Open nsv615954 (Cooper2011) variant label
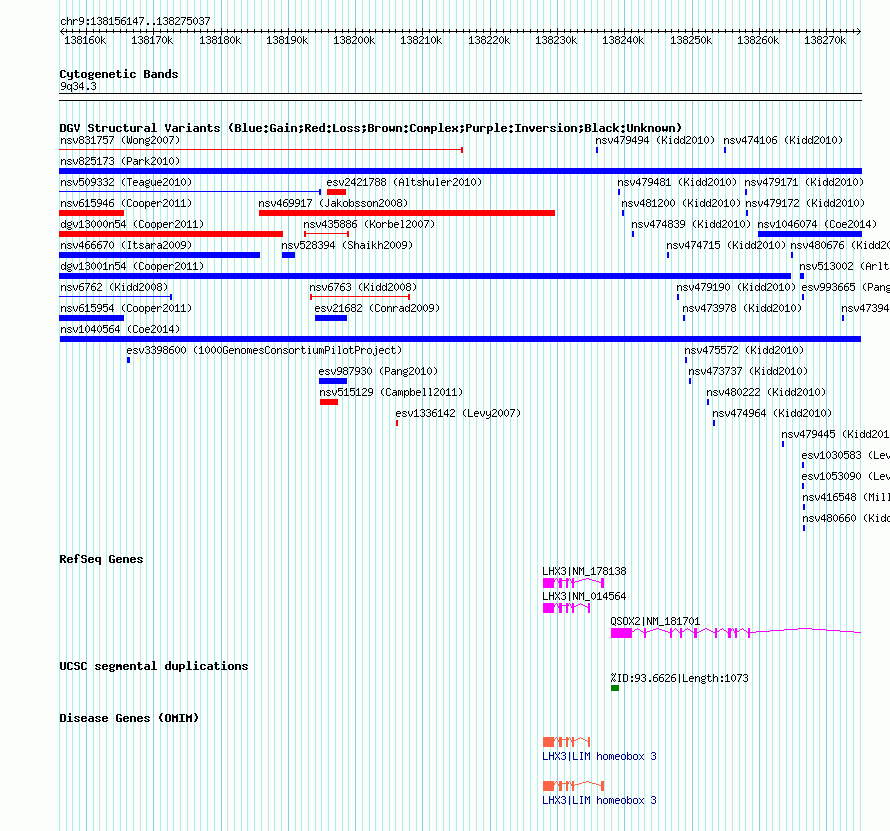This screenshot has width=890, height=831. tap(126, 308)
